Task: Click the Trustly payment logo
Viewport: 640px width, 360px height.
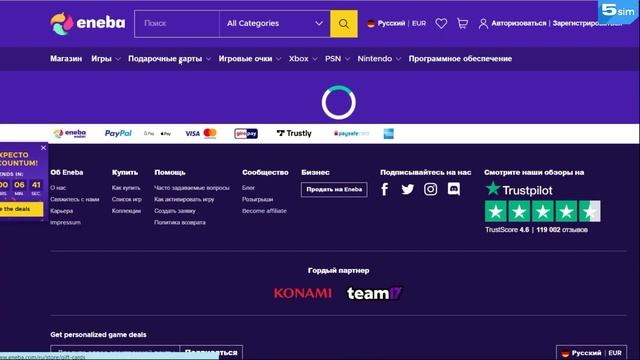Action: [x=294, y=133]
